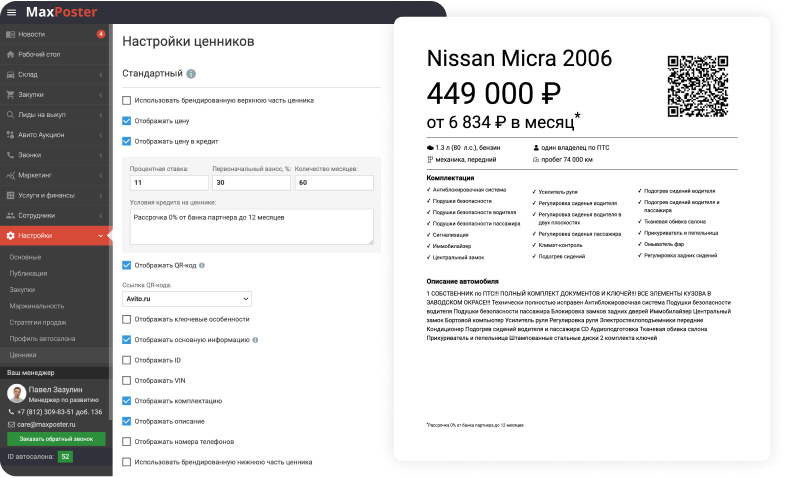Click the Рабочий стол home icon
The height and width of the screenshot is (478, 787).
click(x=10, y=54)
